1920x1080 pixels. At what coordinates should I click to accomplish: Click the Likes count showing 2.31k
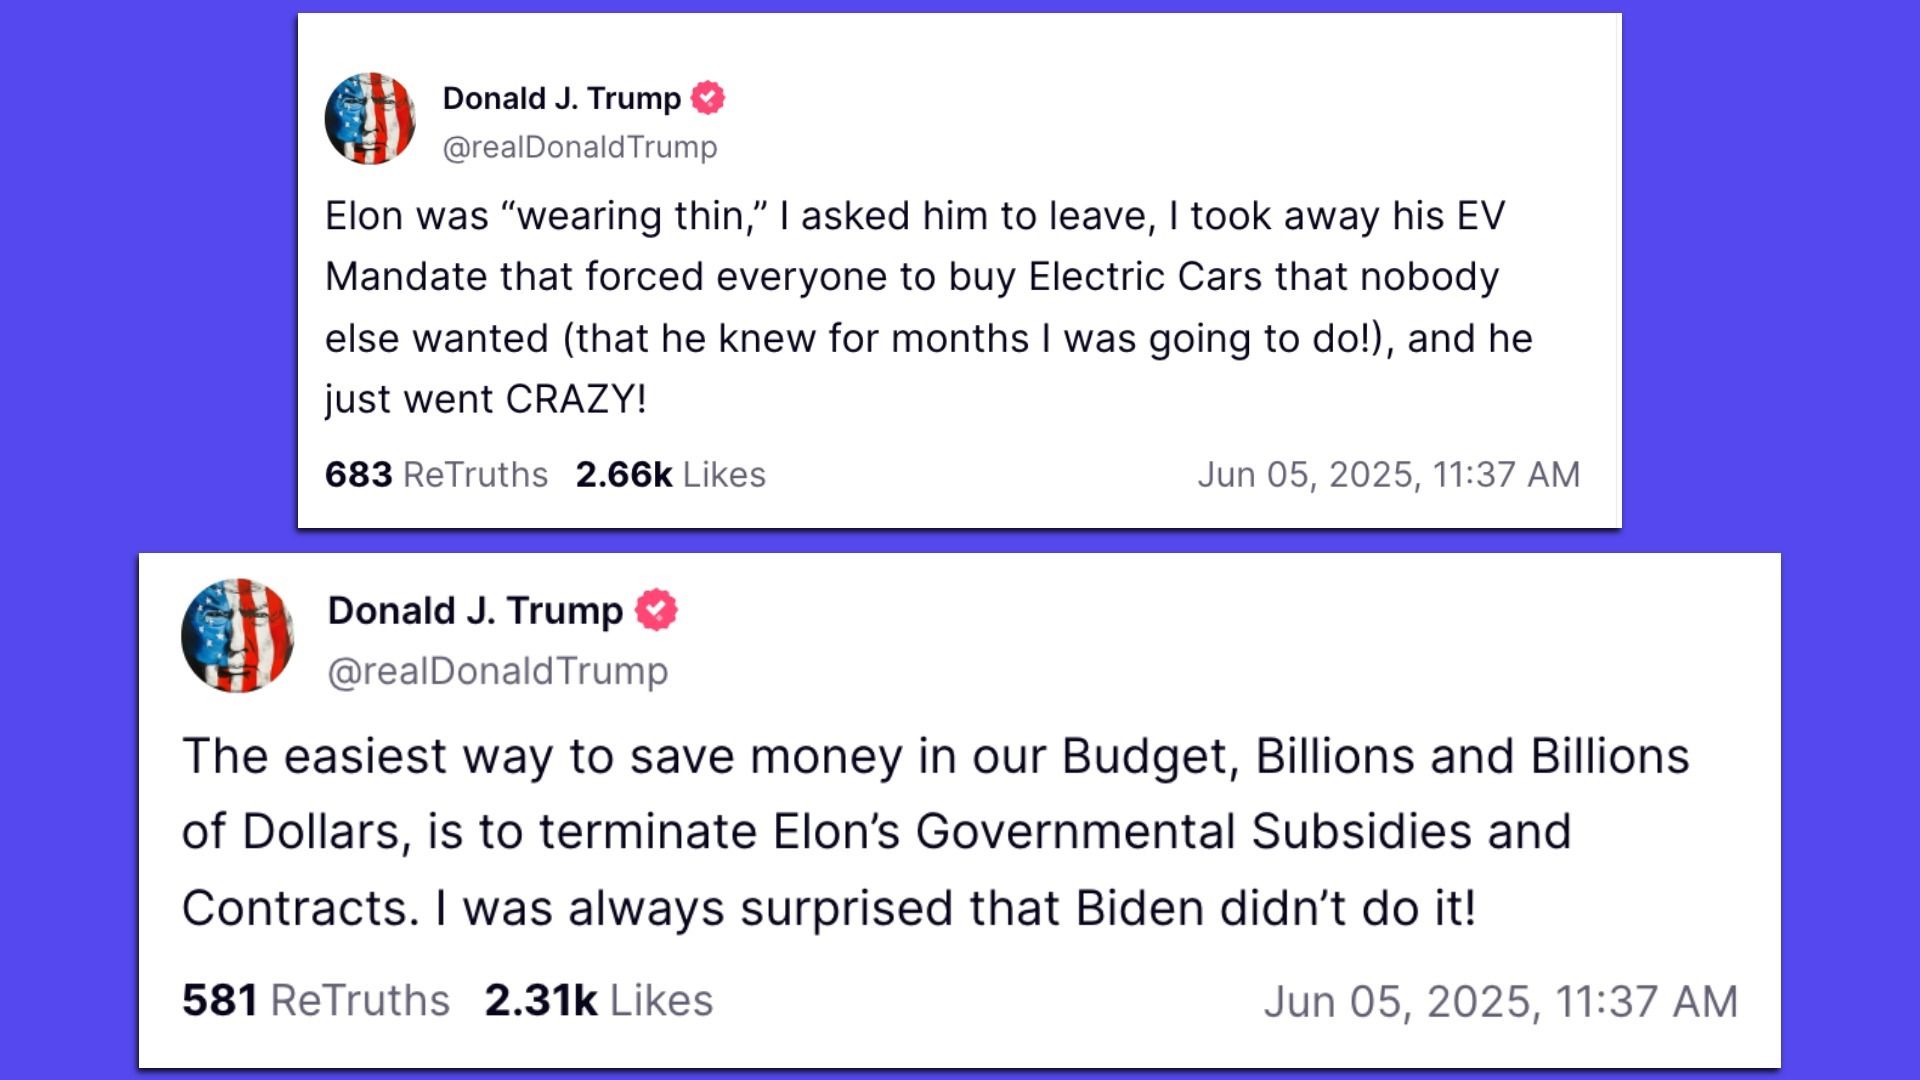(599, 998)
